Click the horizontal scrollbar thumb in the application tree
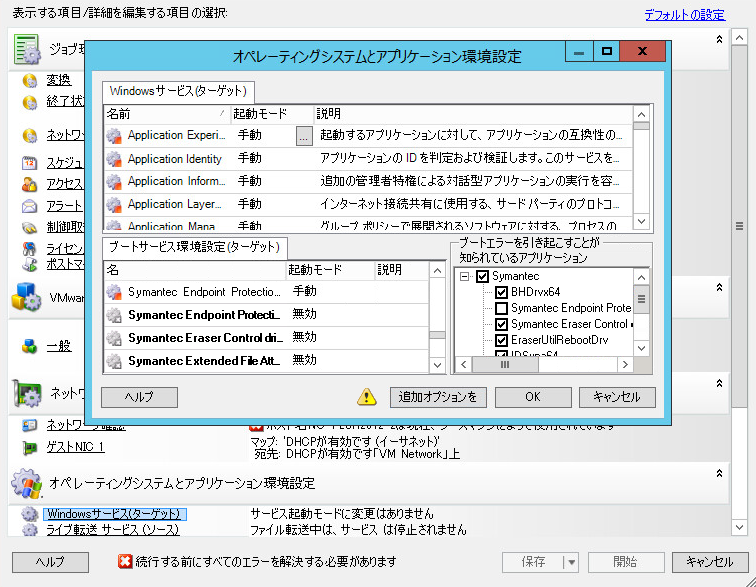Viewport: 756px width, 587px height. 505,365
